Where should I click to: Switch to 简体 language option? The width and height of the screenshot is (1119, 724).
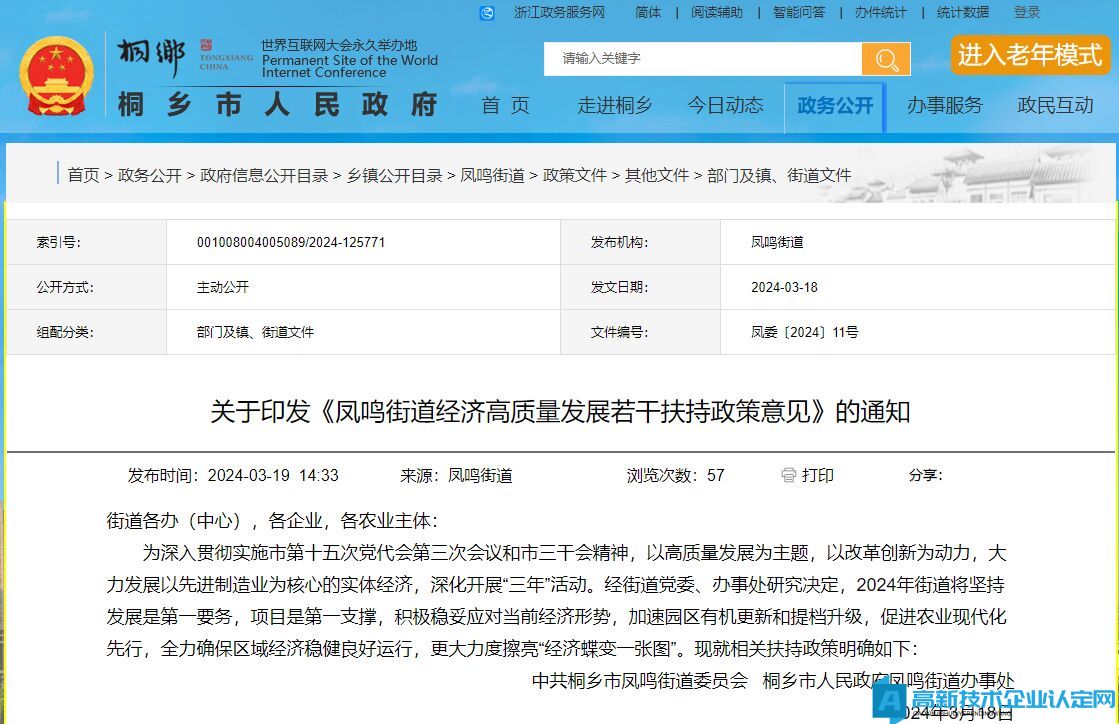tap(648, 12)
